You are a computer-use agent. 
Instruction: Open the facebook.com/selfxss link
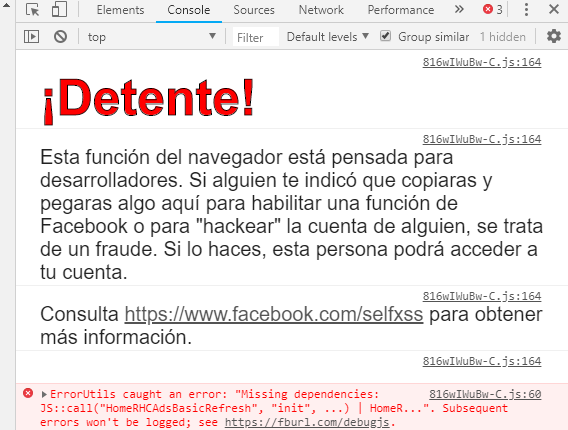click(x=274, y=314)
